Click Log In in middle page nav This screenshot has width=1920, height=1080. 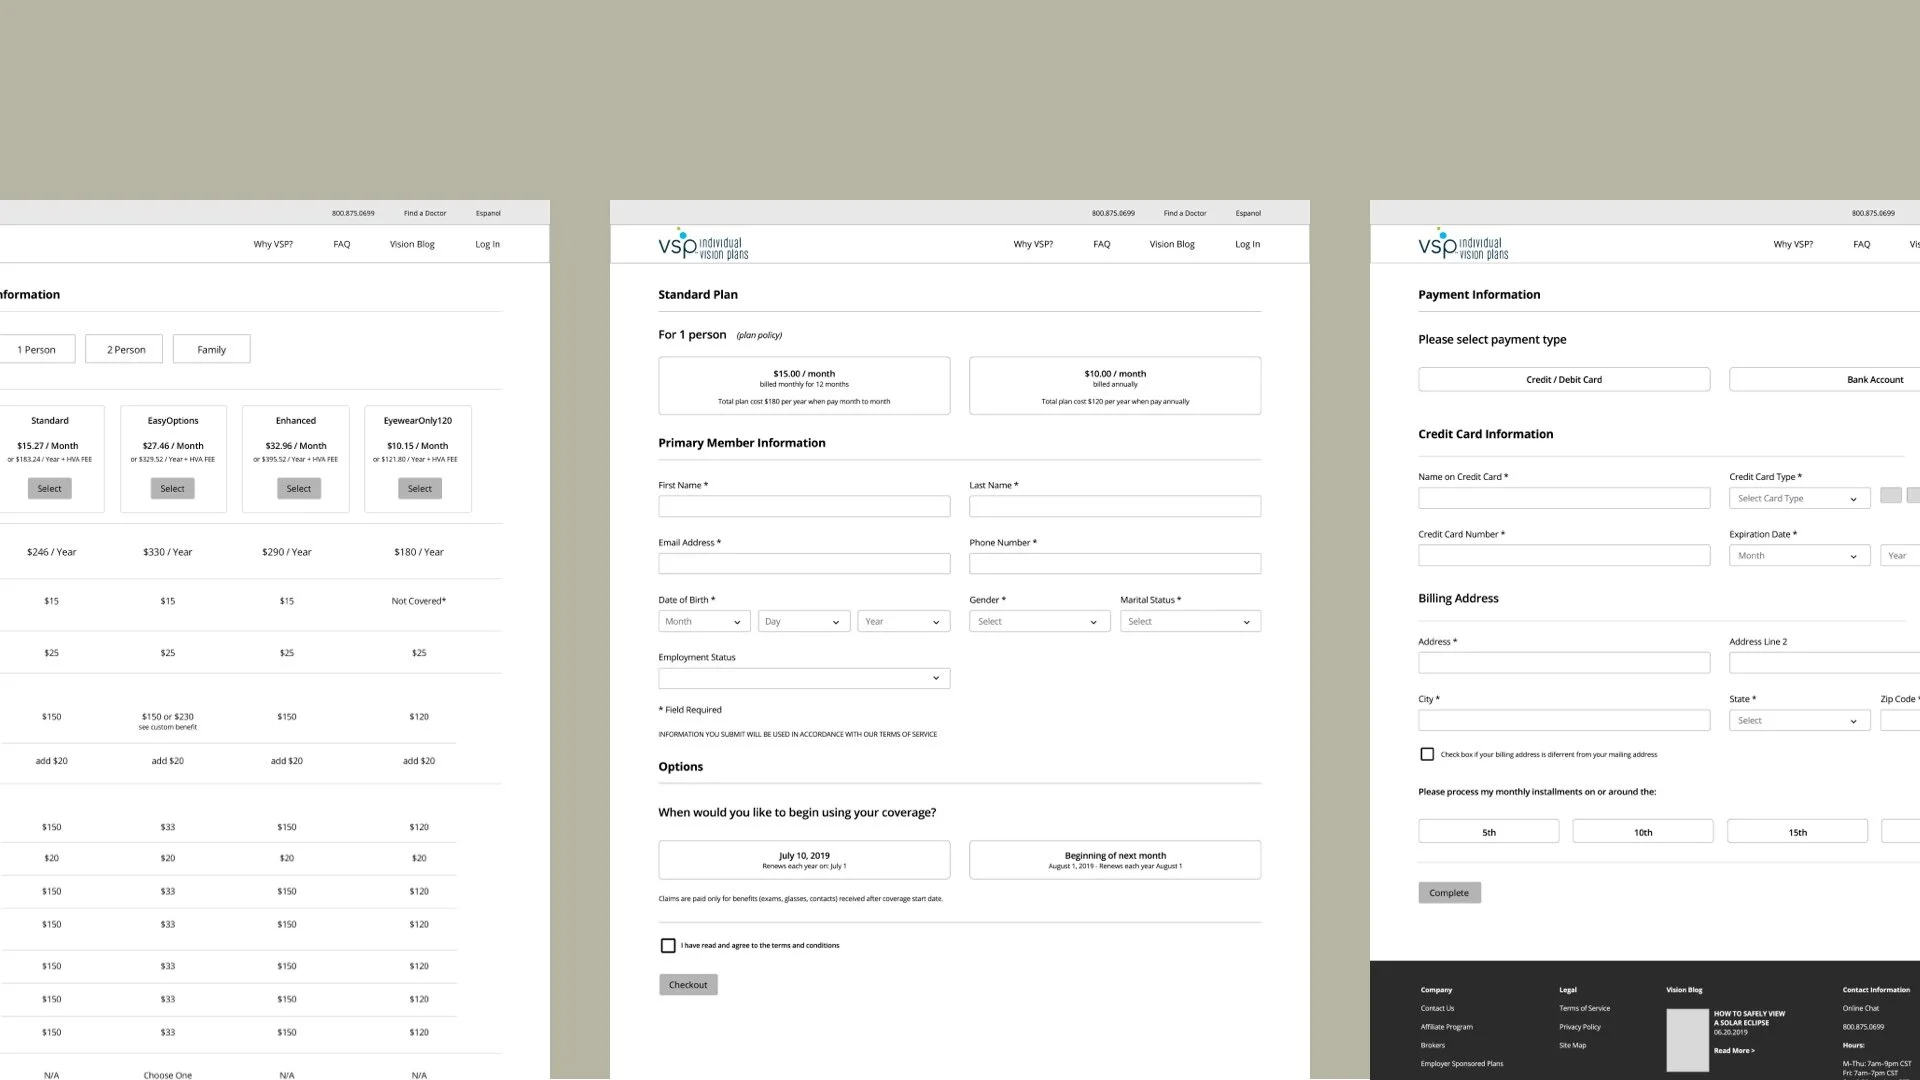(1247, 244)
